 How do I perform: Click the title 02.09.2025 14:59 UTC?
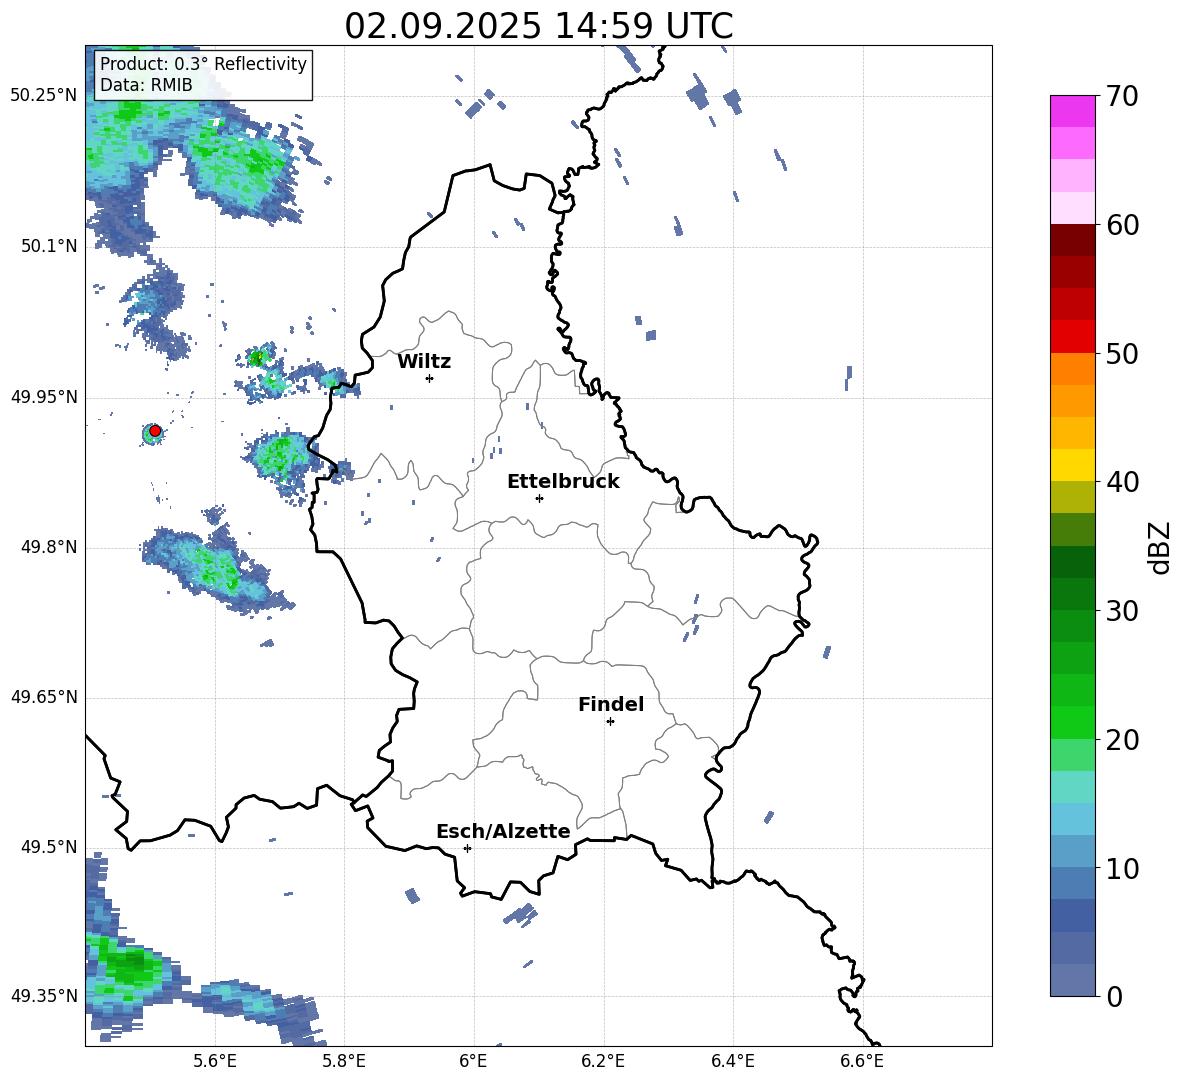pyautogui.click(x=539, y=26)
